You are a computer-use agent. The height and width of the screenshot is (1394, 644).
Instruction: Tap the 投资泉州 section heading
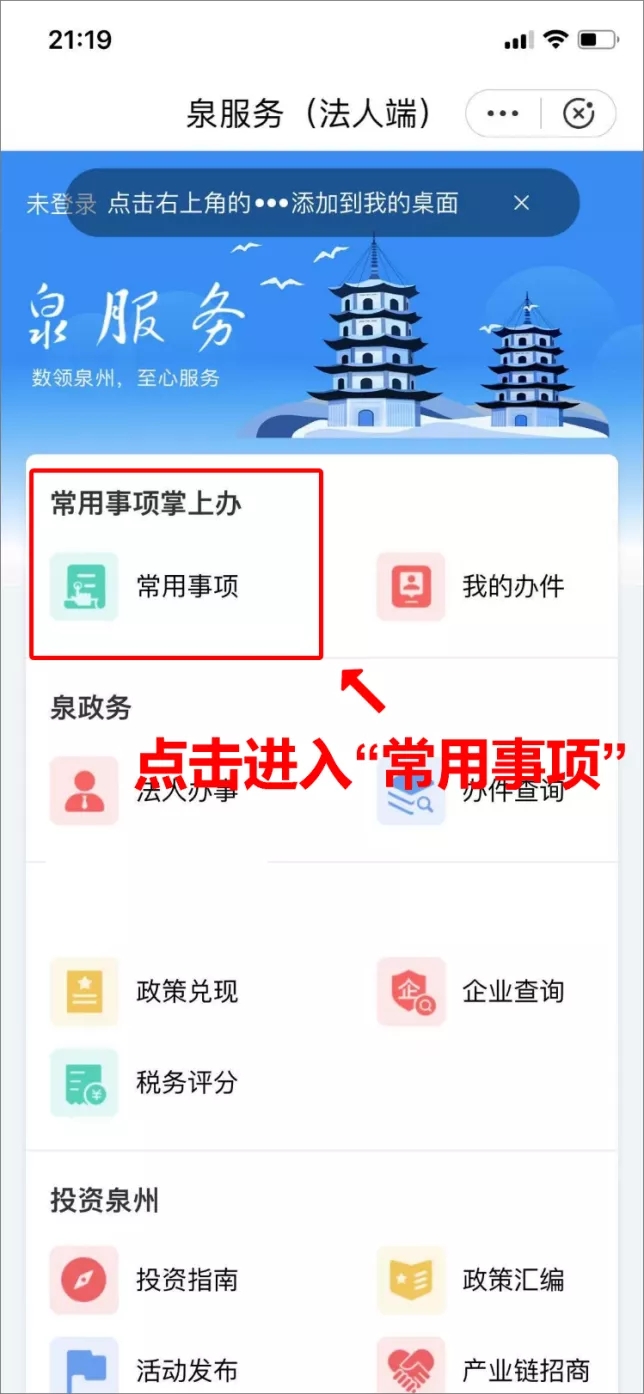(x=104, y=1200)
